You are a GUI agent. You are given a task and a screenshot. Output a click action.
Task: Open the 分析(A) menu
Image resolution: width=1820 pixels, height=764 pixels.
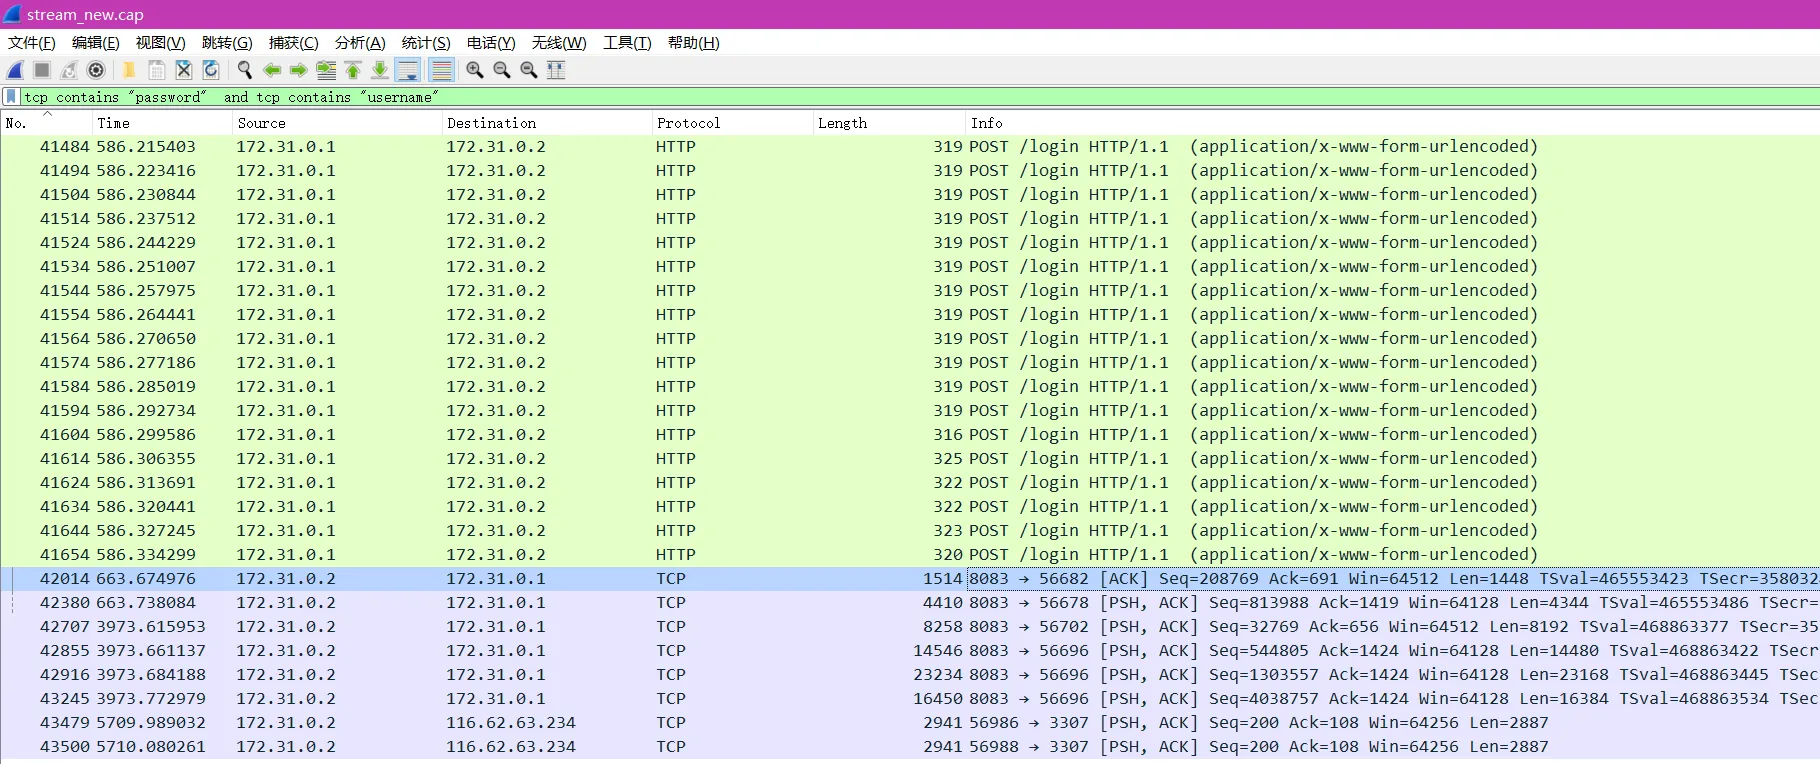[x=360, y=43]
